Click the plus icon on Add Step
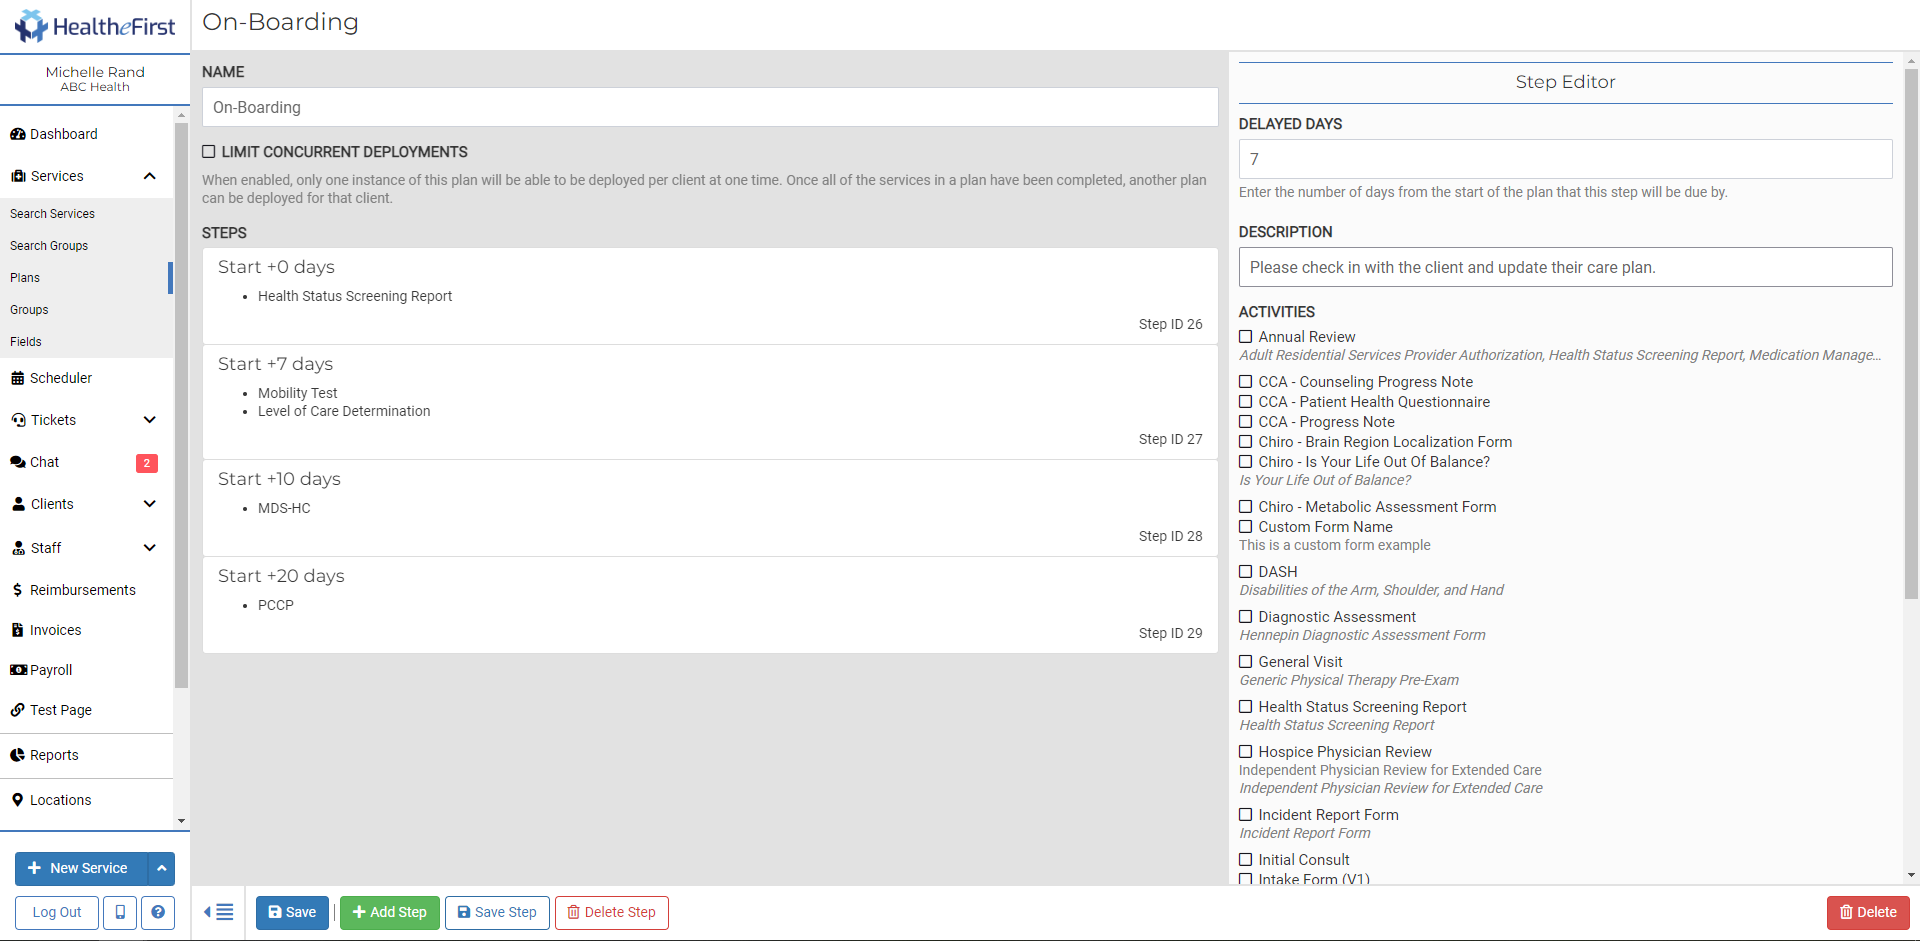The width and height of the screenshot is (1920, 941). pos(359,912)
